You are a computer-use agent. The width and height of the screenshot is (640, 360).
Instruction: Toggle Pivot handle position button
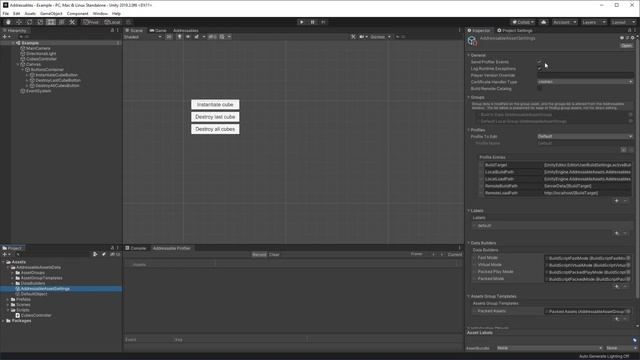[x=91, y=22]
